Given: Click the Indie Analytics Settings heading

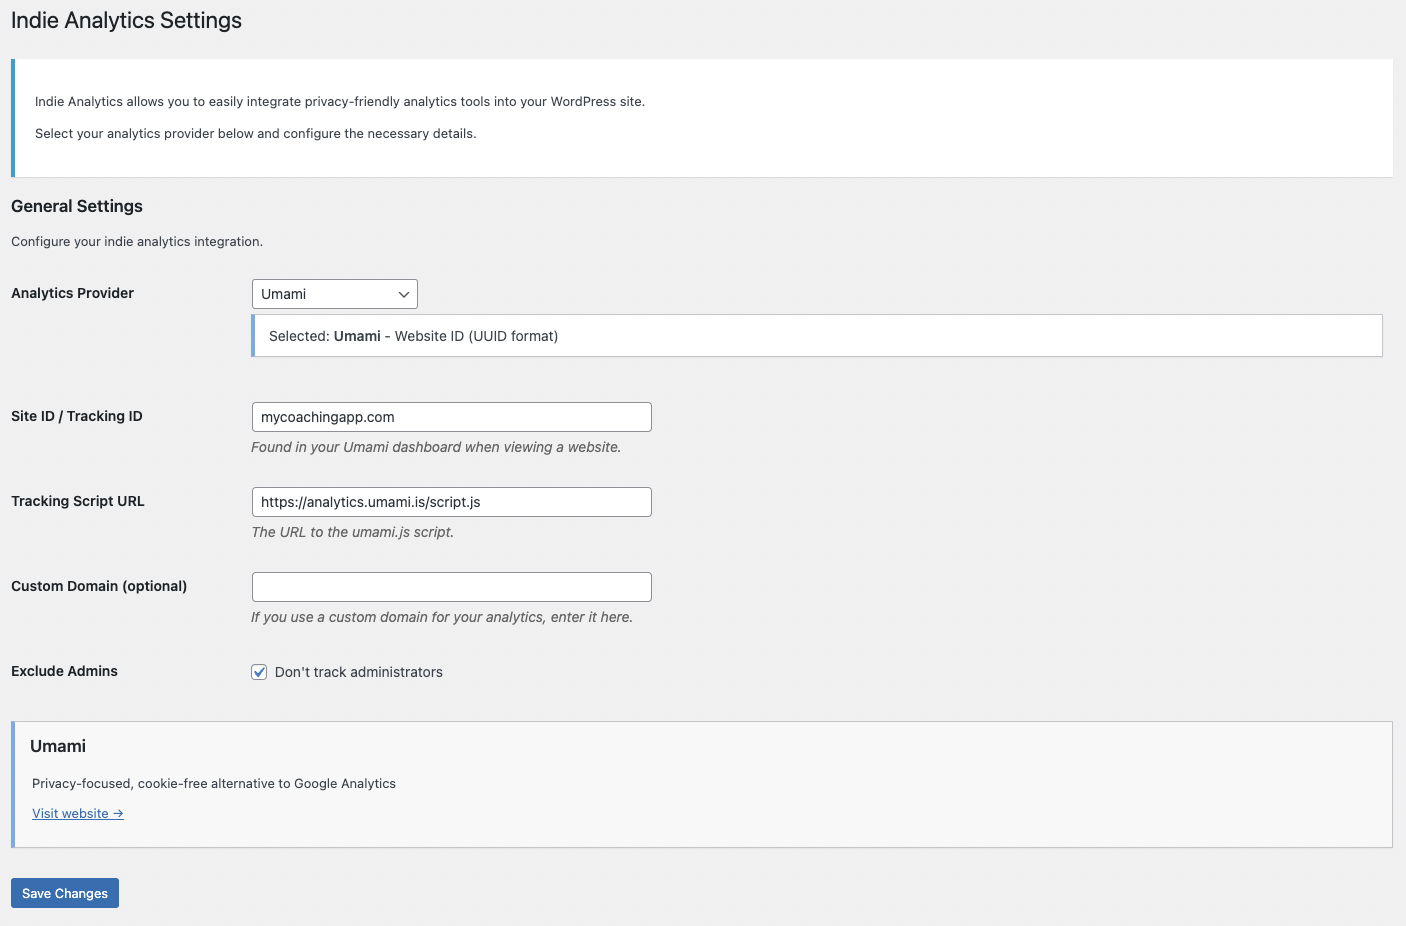Looking at the screenshot, I should pyautogui.click(x=126, y=20).
